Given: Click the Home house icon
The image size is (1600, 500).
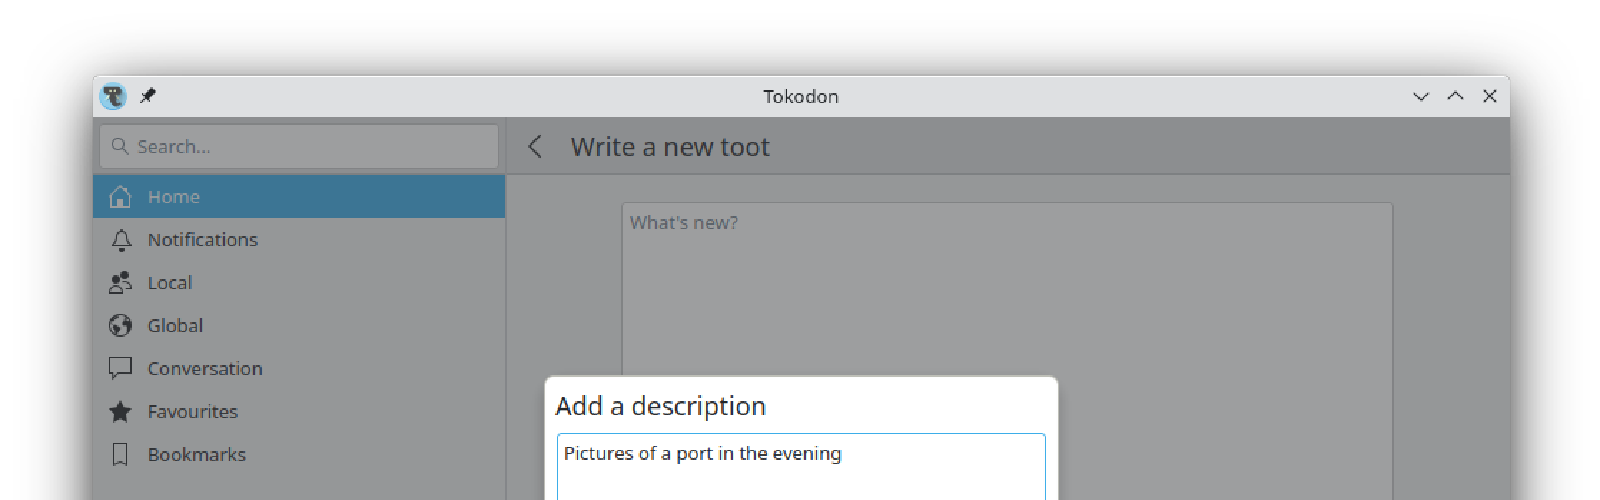Looking at the screenshot, I should (120, 197).
